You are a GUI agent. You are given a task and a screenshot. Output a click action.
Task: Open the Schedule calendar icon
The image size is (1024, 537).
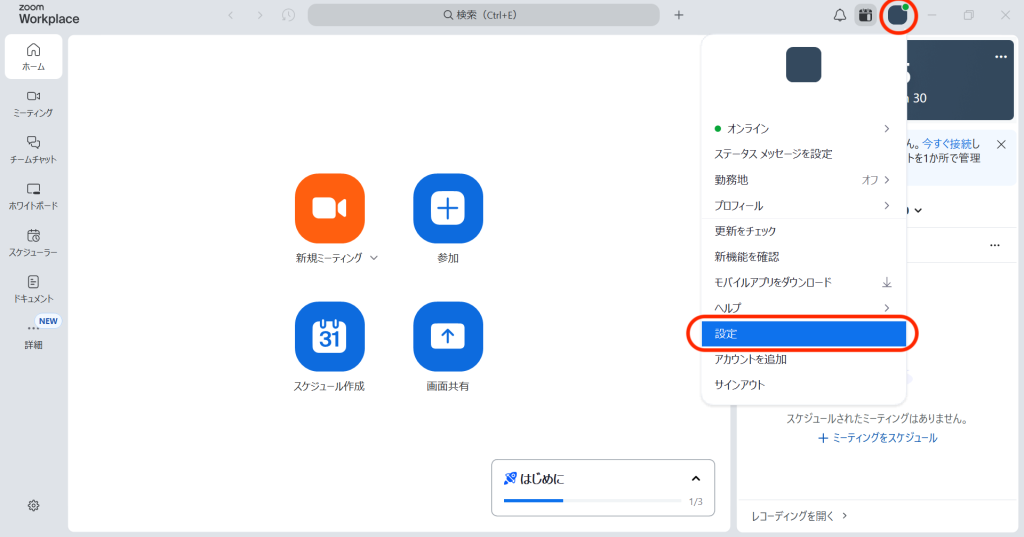[329, 336]
